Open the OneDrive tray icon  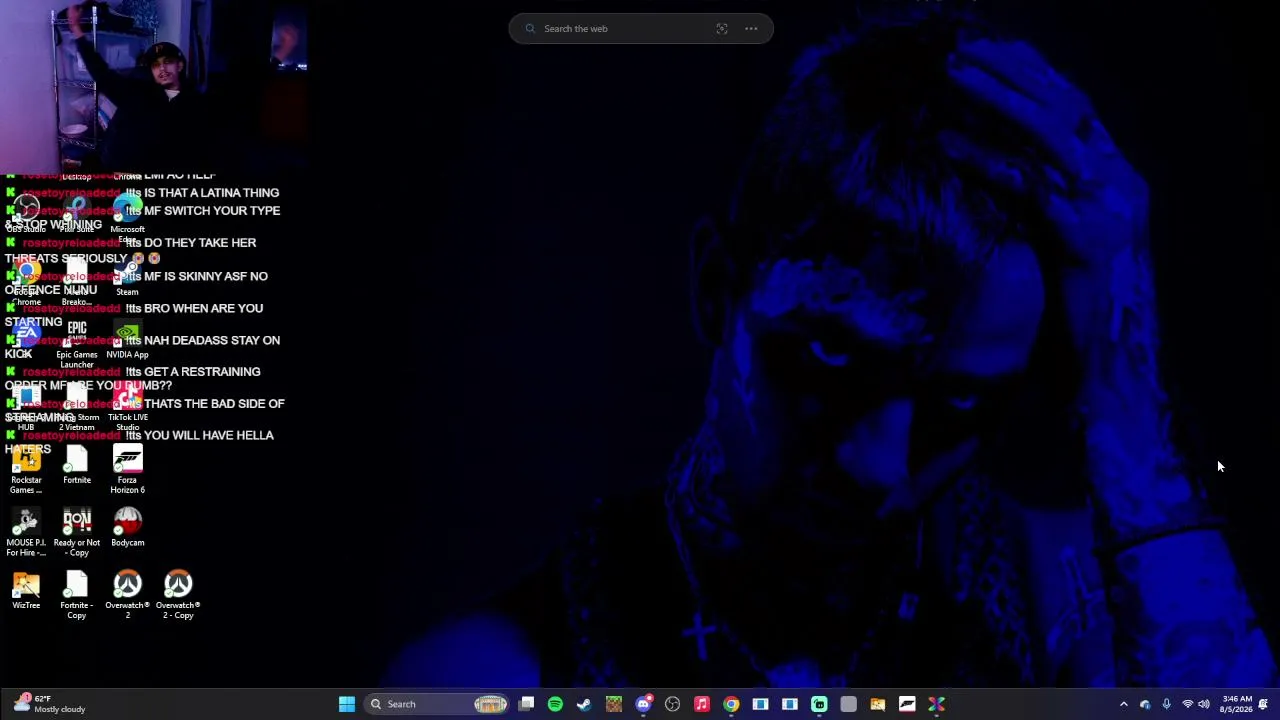coord(1145,704)
